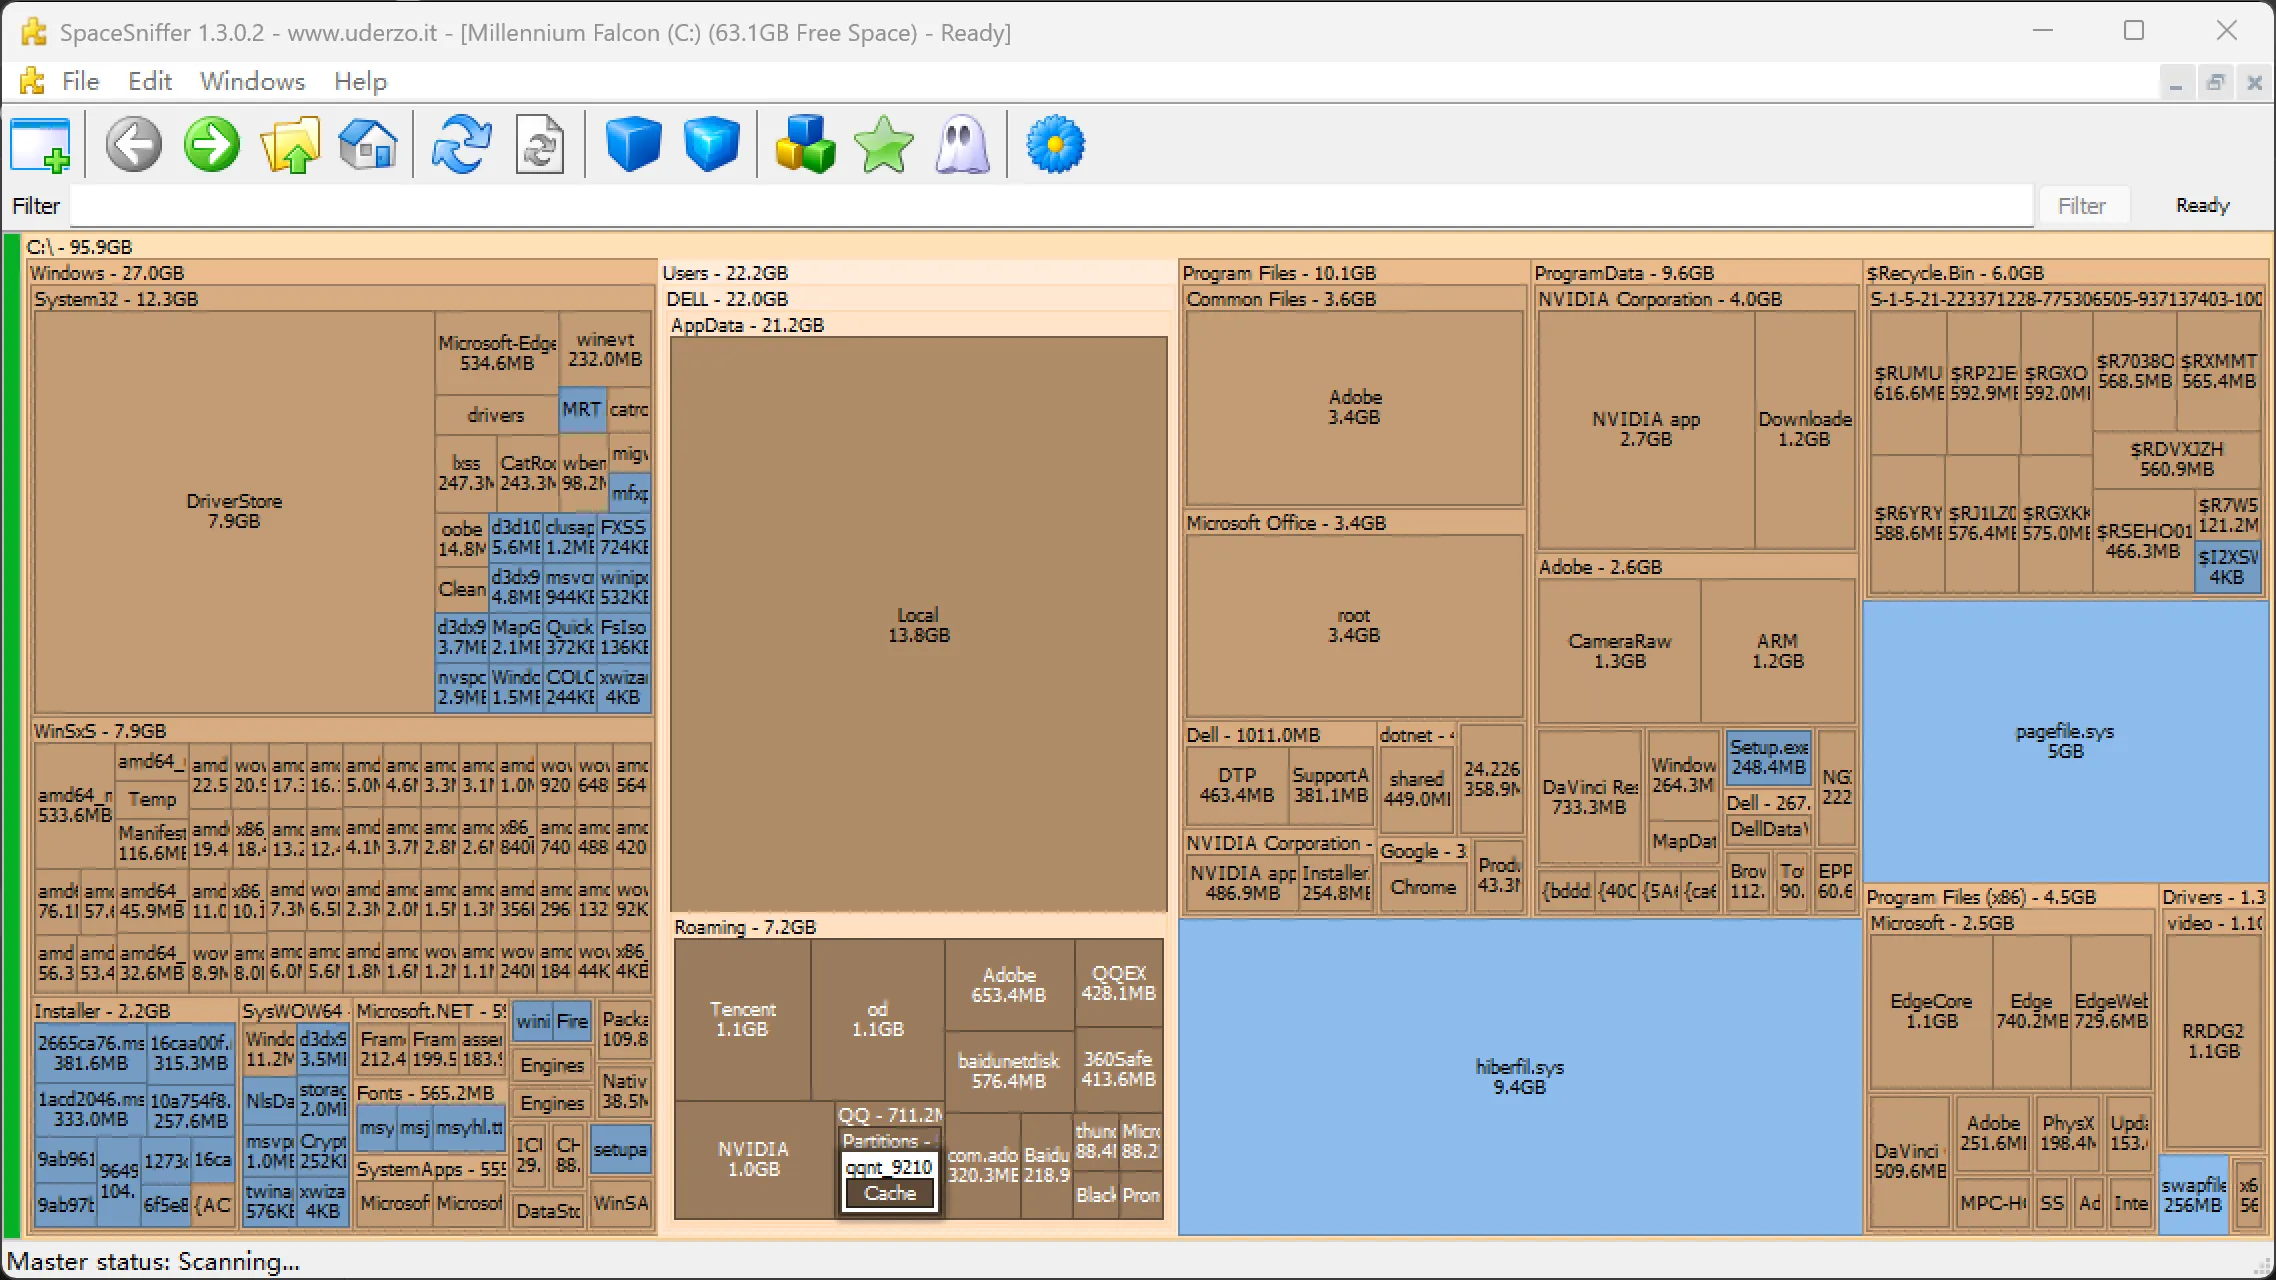Open the Edit menu
This screenshot has height=1280, width=2276.
coord(150,81)
